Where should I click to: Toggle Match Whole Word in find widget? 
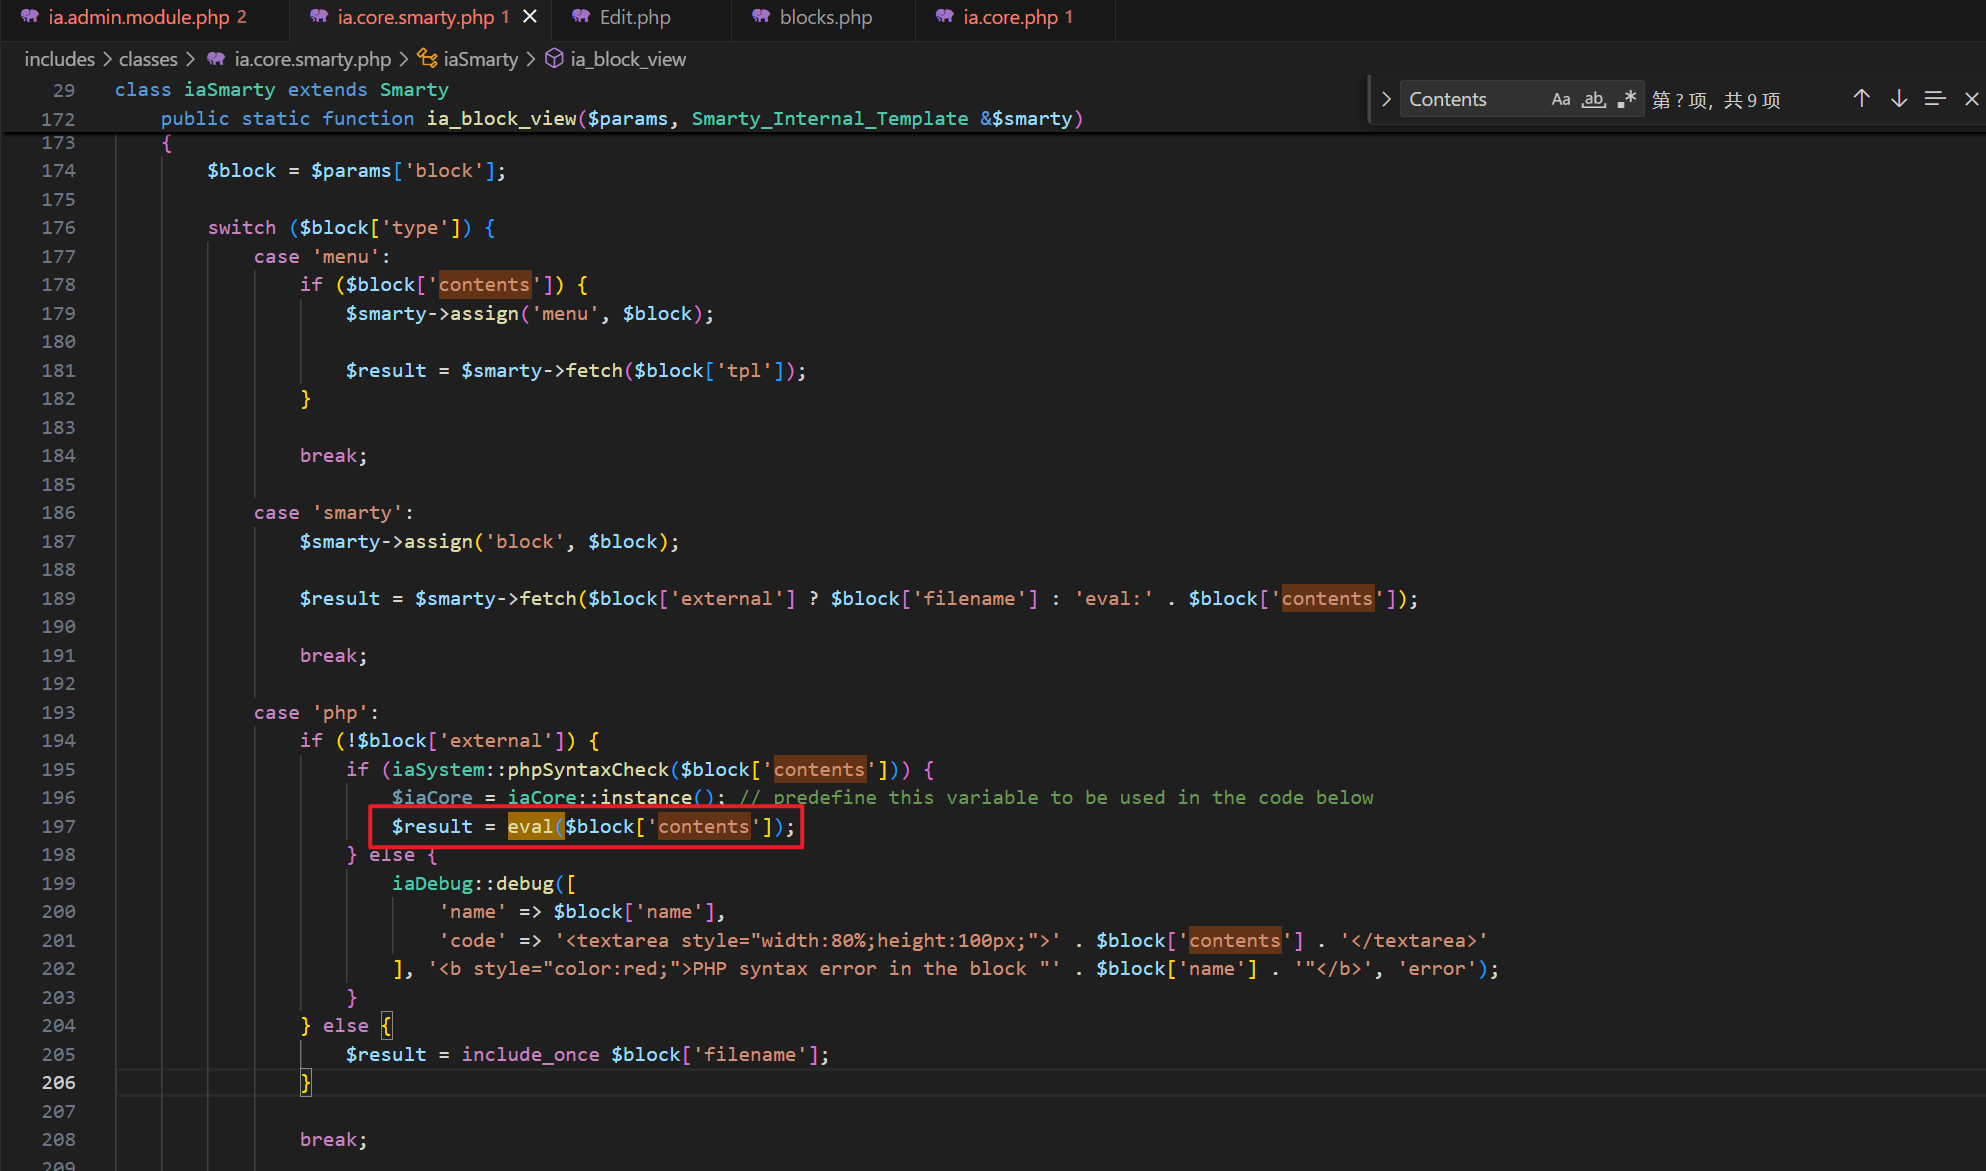1594,99
